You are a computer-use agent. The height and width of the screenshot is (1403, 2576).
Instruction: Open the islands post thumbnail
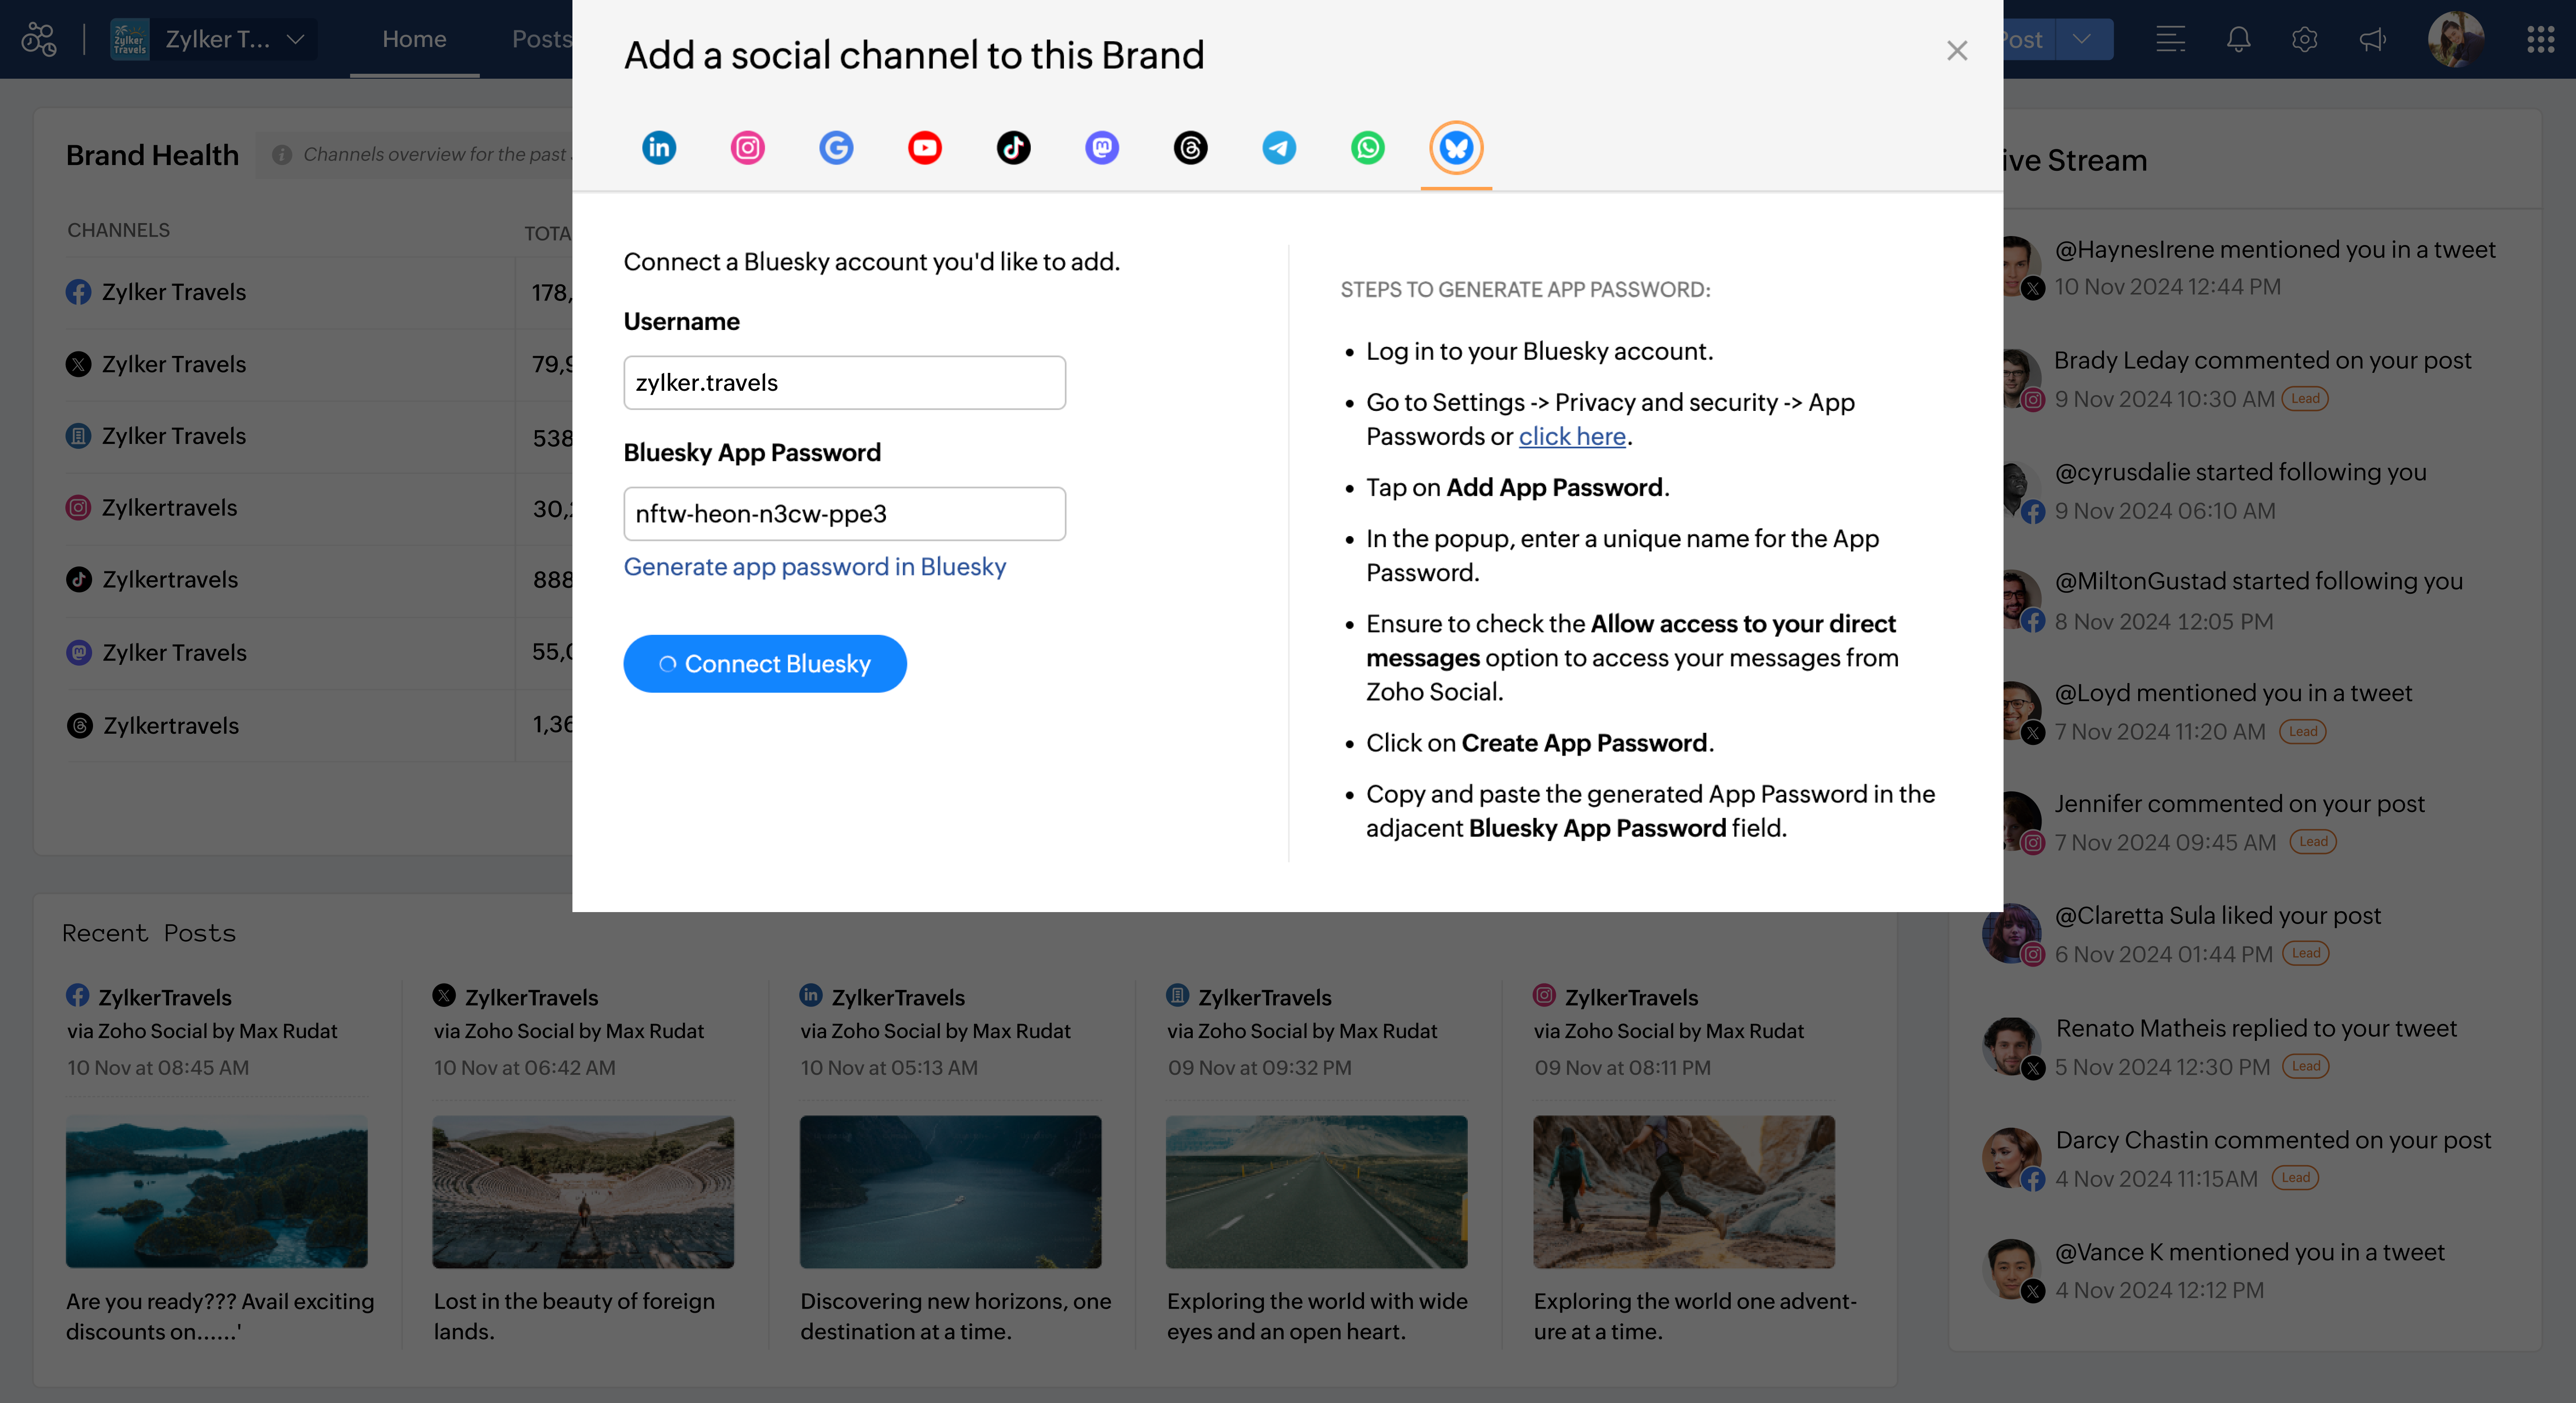216,1192
